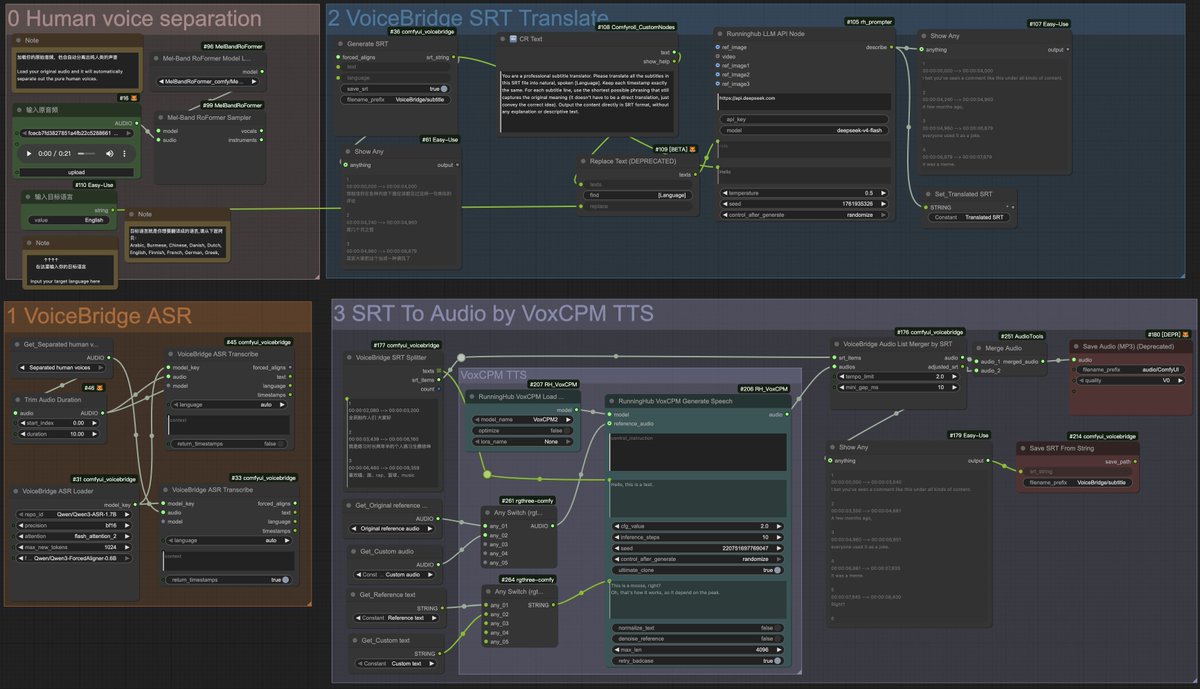Edit filename_prefix field in Generate SRT

pos(395,99)
